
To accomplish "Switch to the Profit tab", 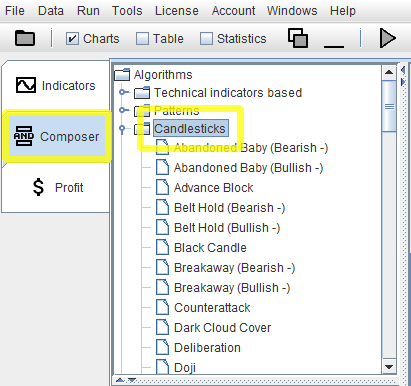I will pyautogui.click(x=56, y=187).
